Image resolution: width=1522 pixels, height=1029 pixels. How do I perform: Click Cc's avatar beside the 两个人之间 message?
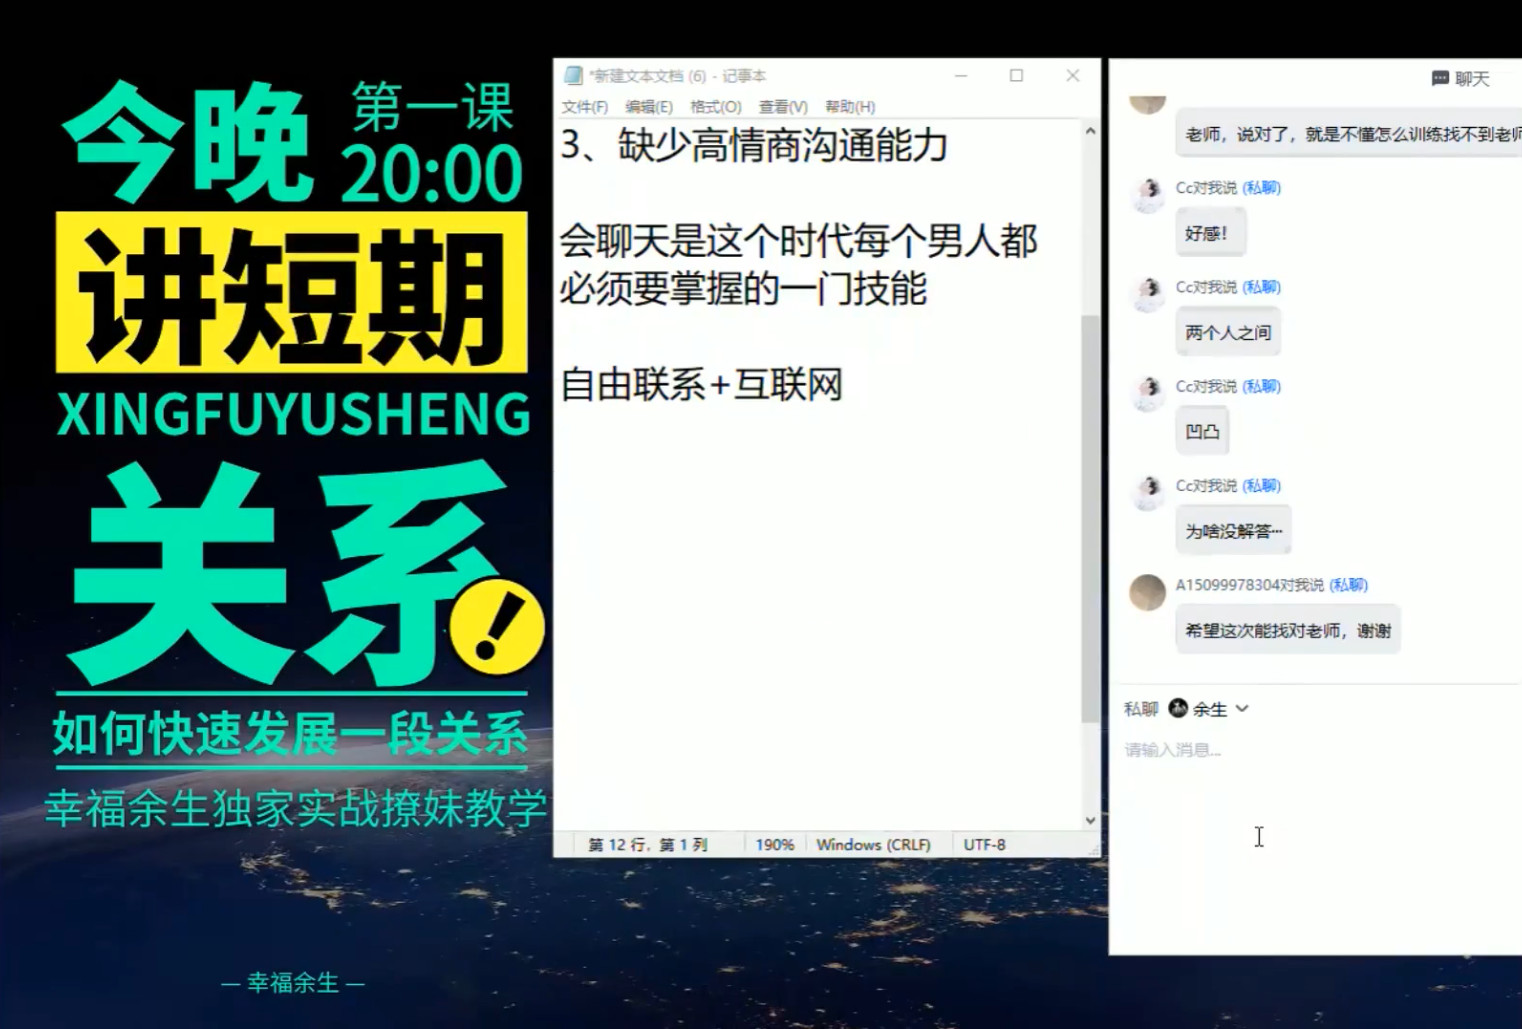pyautogui.click(x=1148, y=293)
